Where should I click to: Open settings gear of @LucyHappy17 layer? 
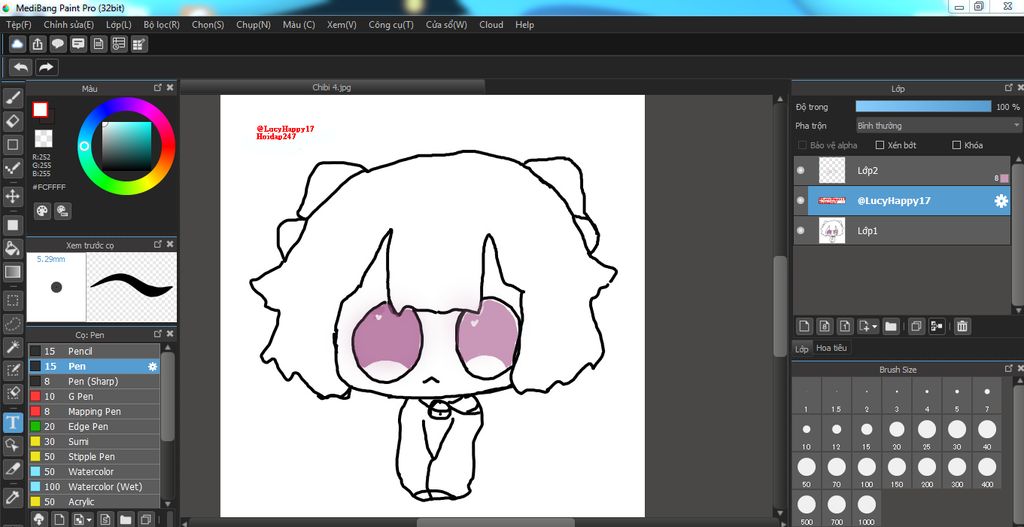(x=1001, y=201)
